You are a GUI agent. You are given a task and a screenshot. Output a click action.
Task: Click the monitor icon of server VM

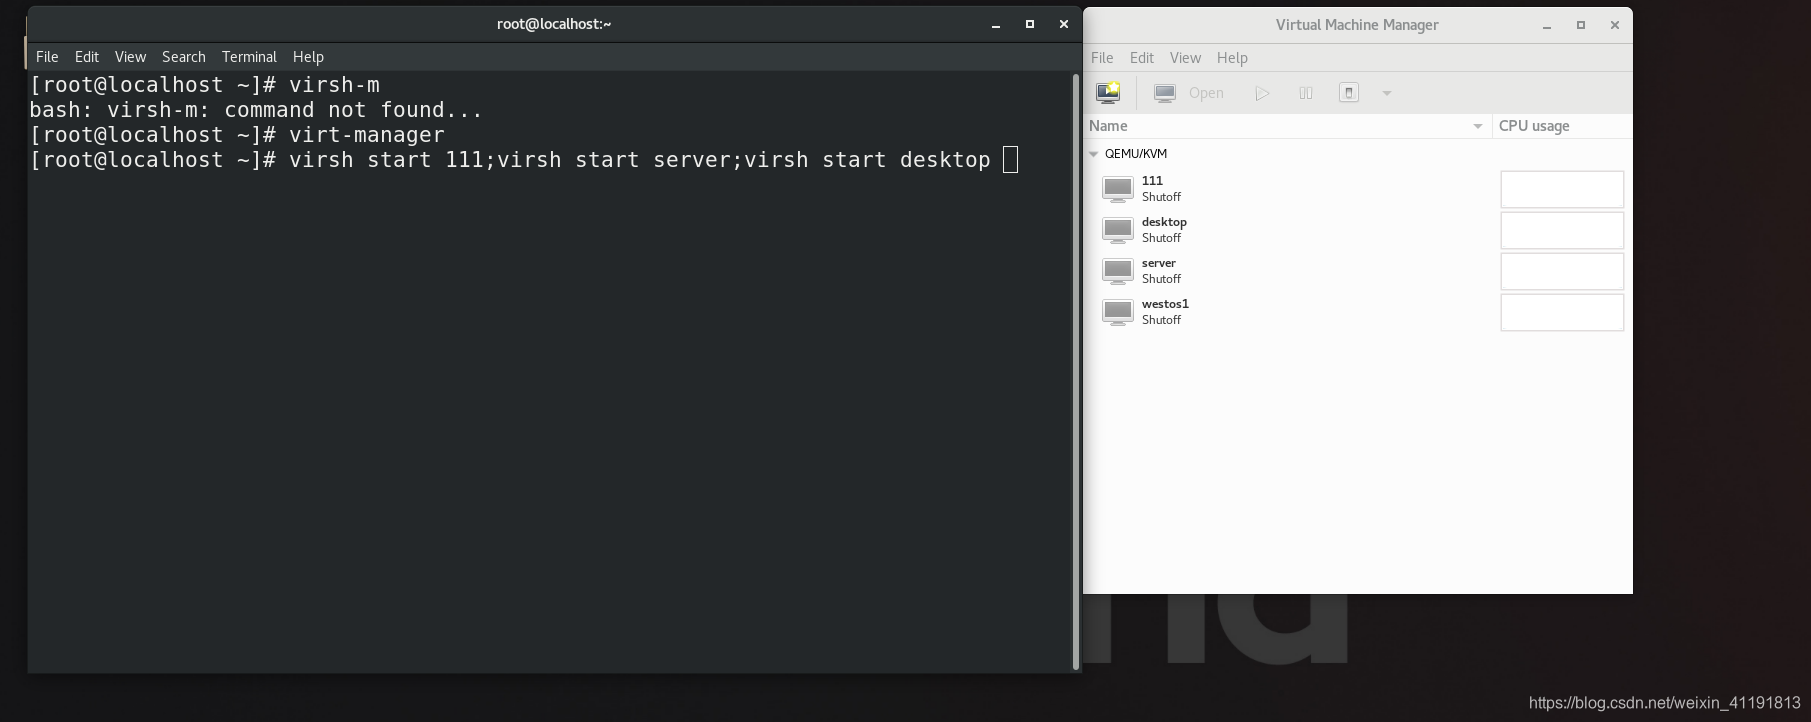[1117, 271]
